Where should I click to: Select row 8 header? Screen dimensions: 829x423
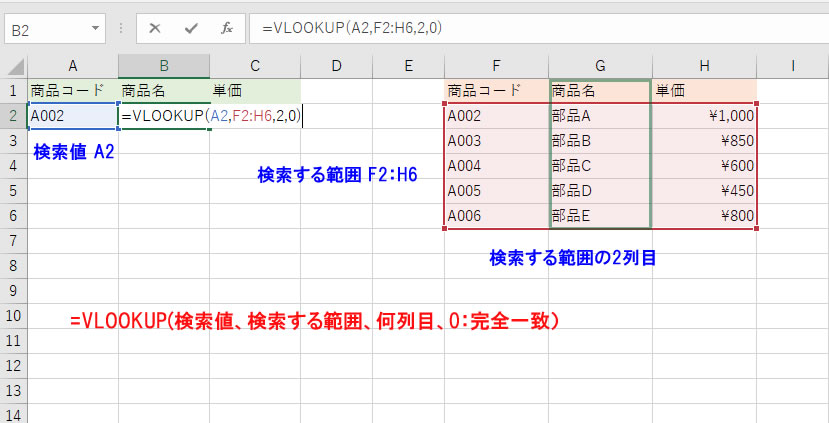point(14,266)
